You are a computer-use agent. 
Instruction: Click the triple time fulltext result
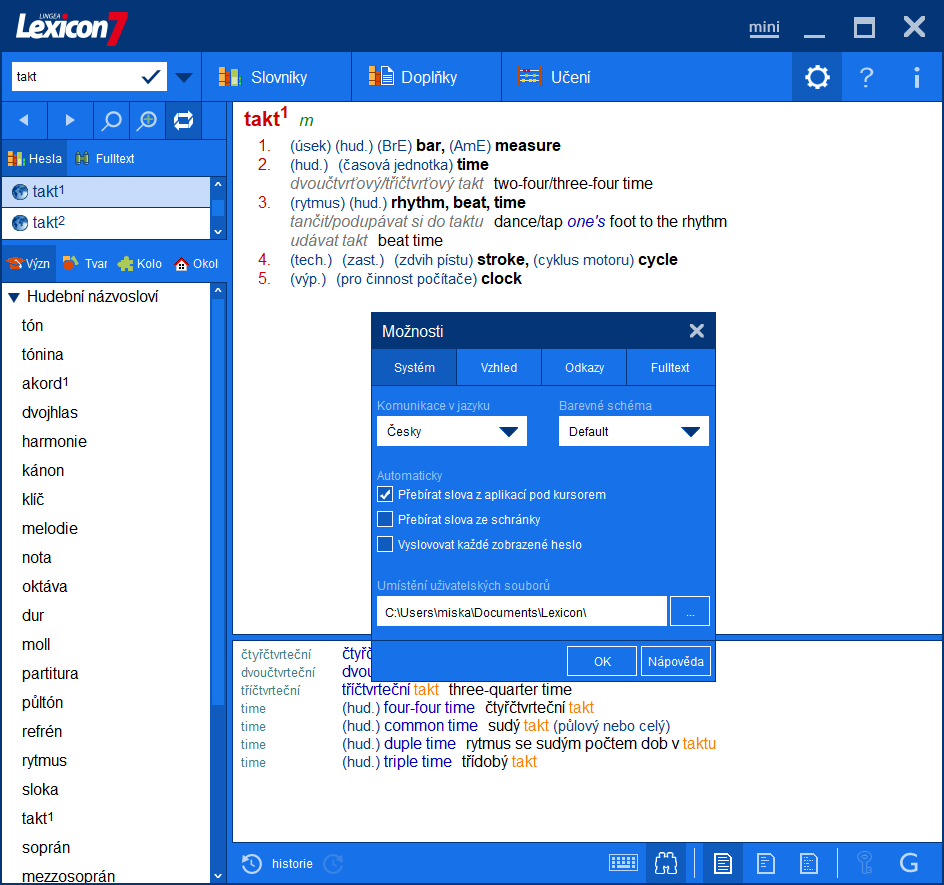click(417, 762)
